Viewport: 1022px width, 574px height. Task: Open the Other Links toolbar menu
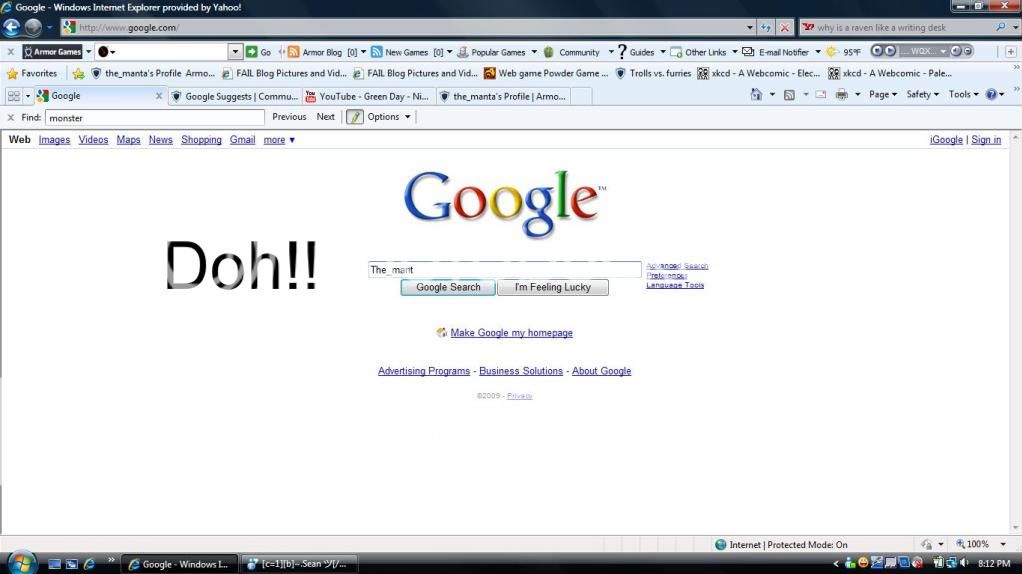[704, 52]
